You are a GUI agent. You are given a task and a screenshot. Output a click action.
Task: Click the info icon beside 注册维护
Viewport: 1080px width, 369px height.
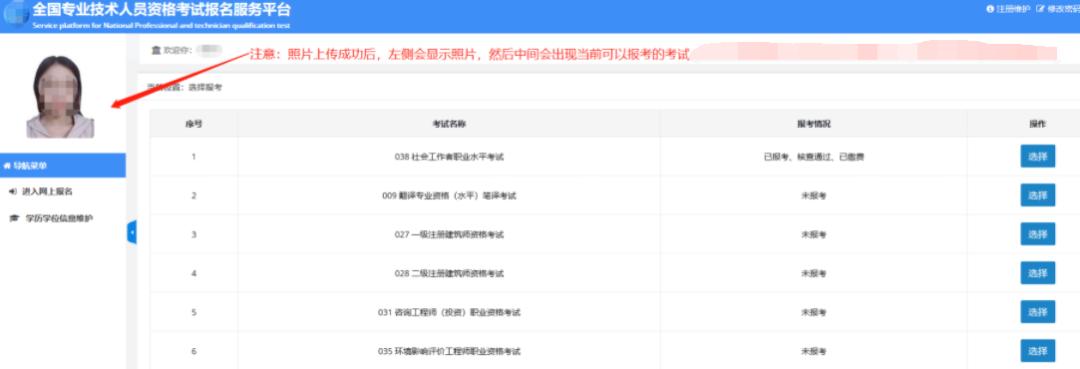click(x=990, y=9)
